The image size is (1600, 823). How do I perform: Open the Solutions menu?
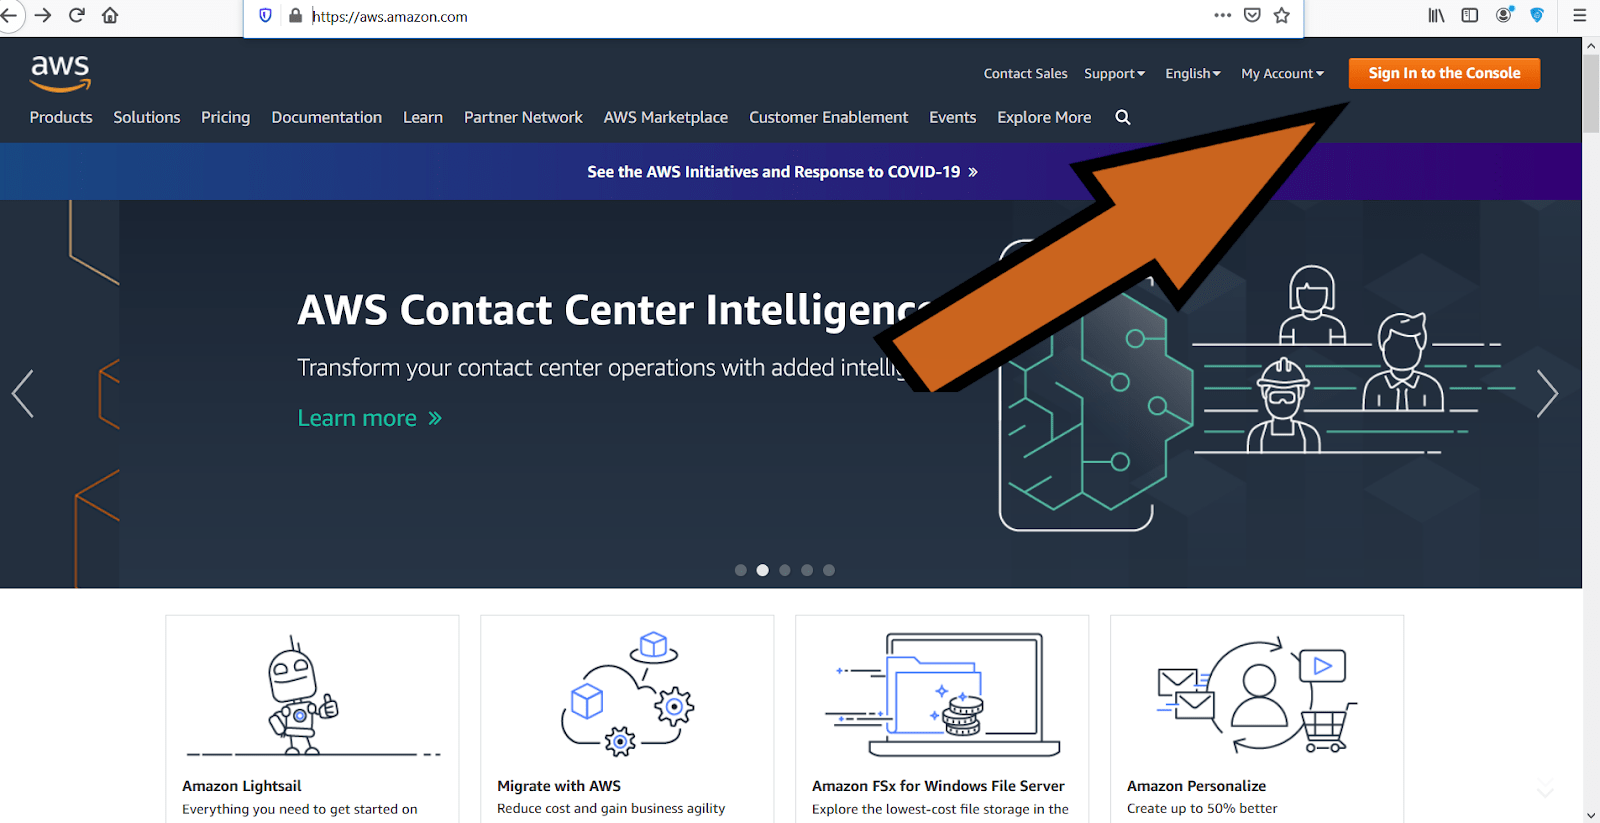pos(147,117)
